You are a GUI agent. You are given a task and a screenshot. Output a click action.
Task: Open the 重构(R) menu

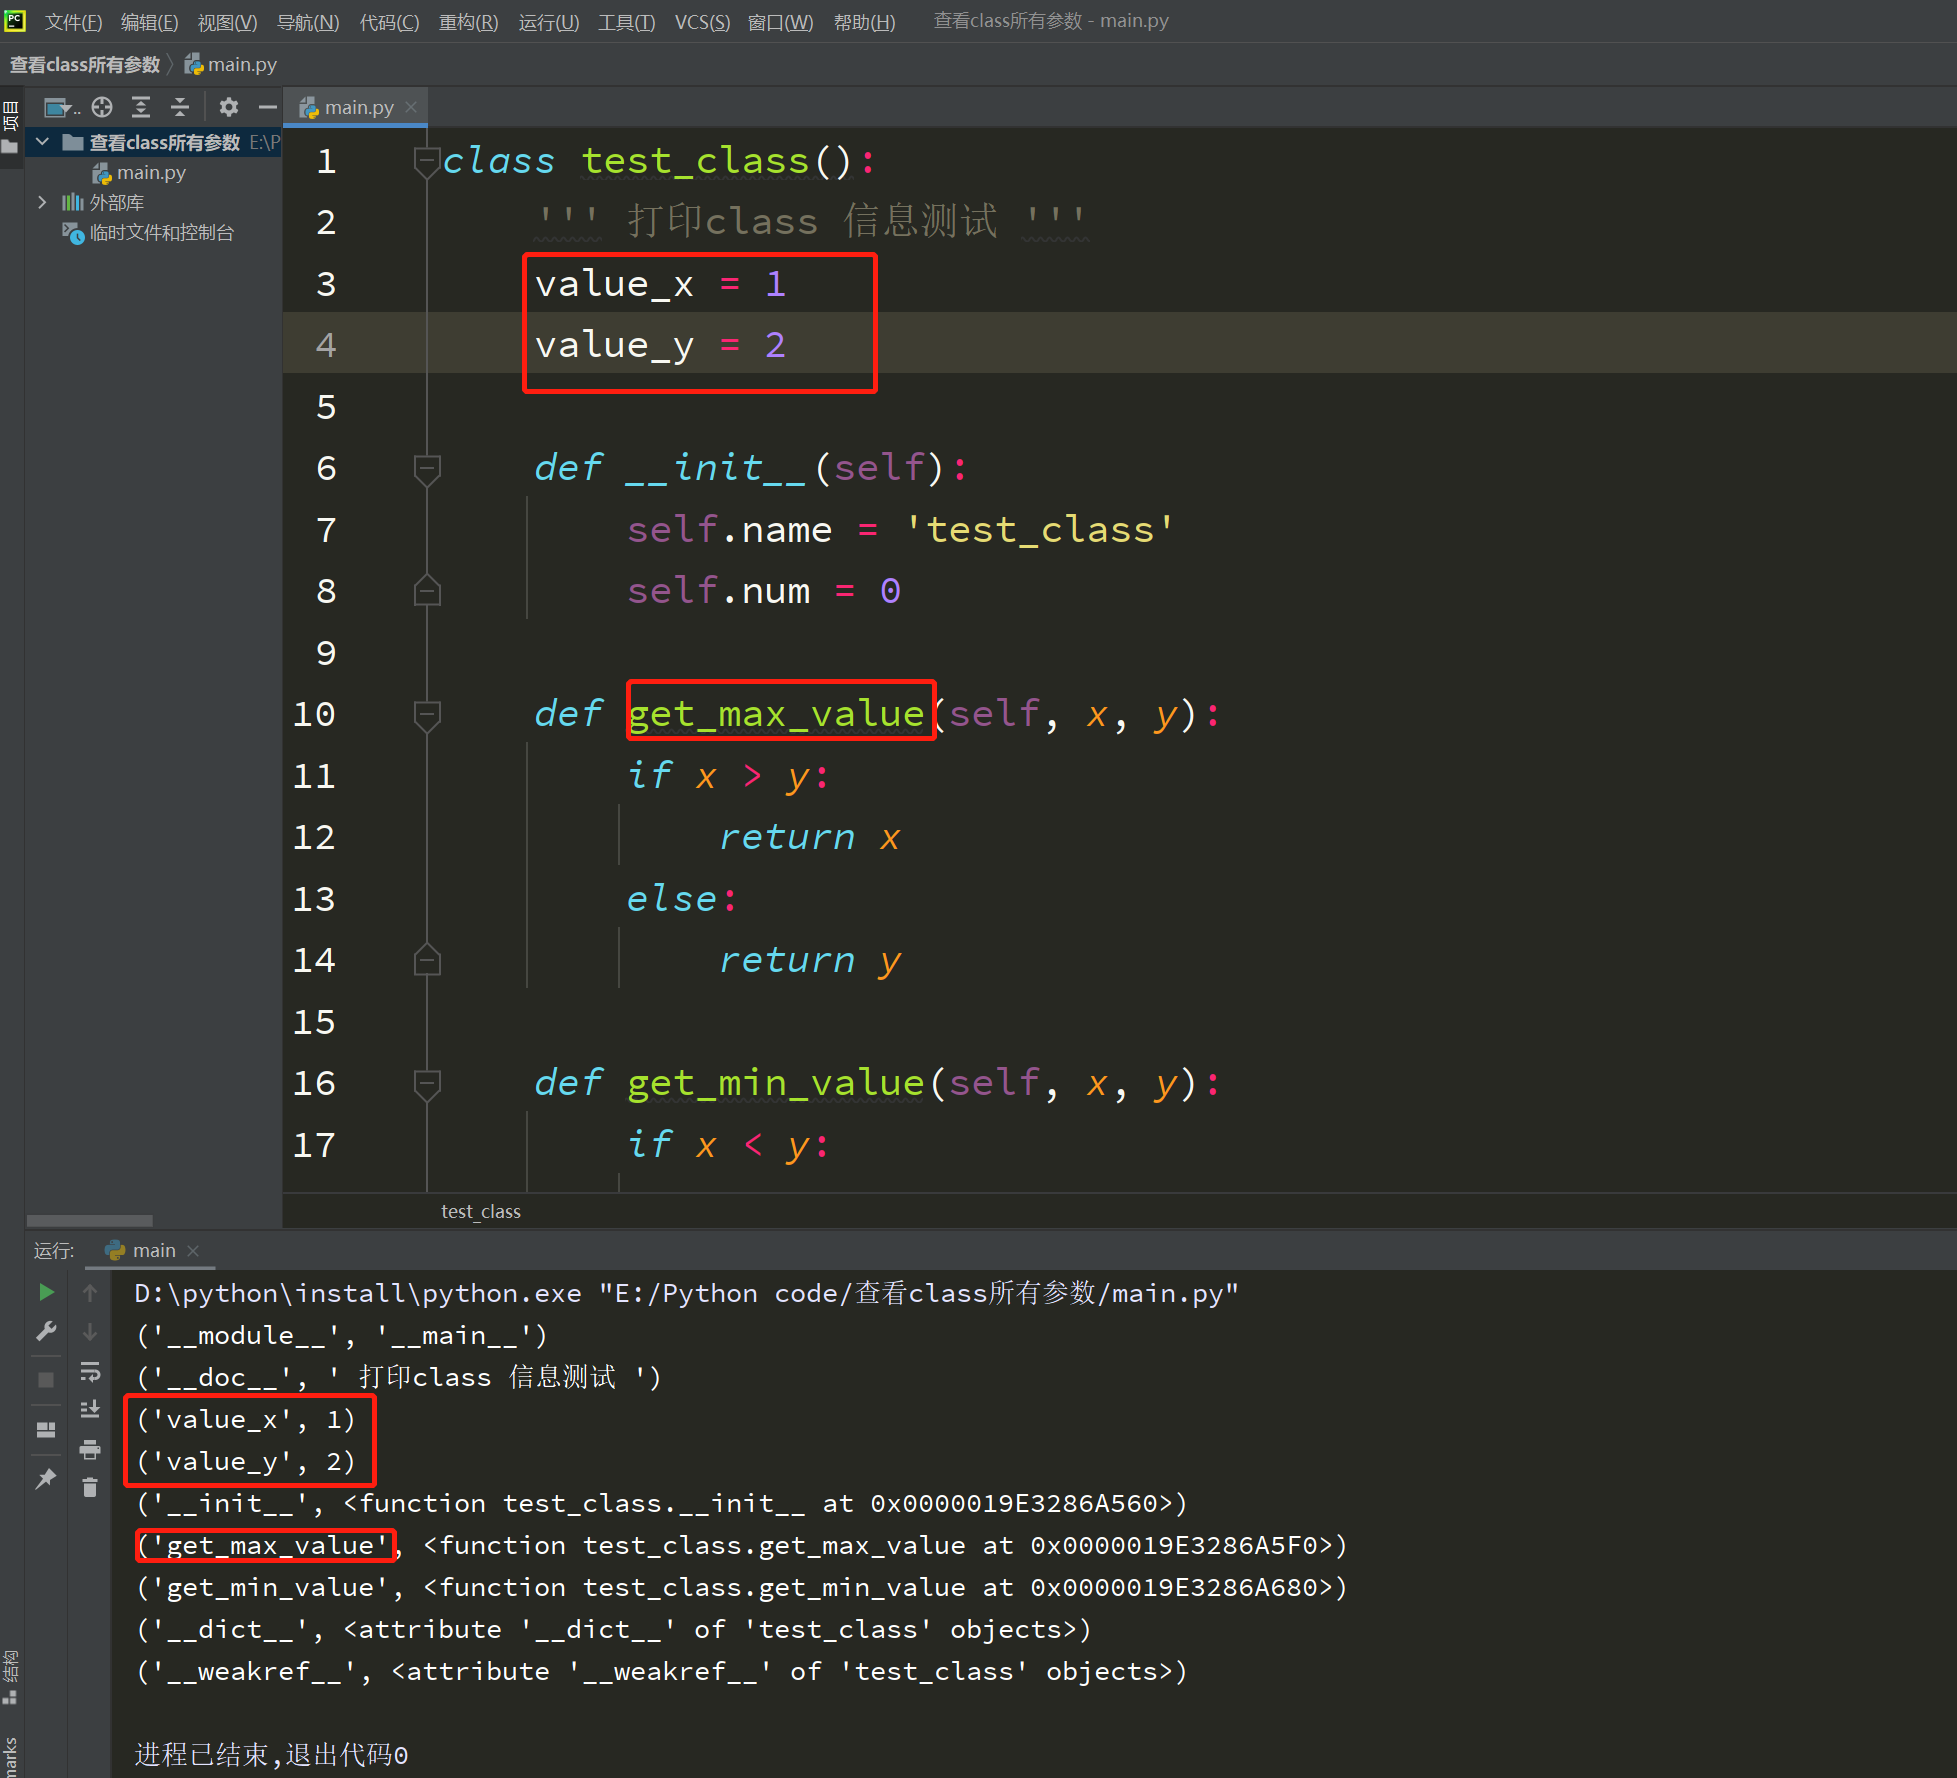[x=468, y=22]
